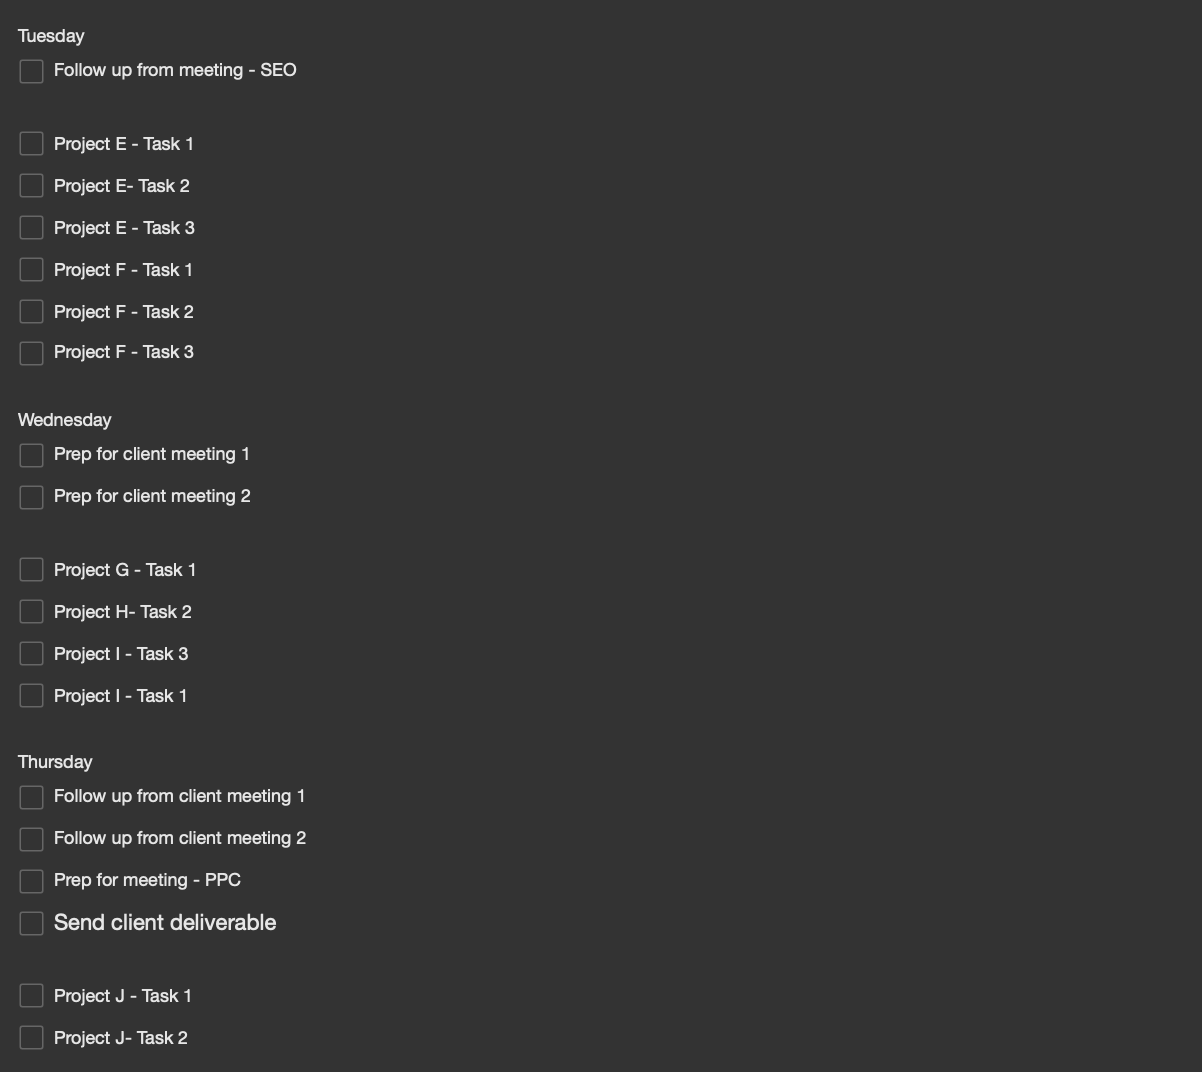The height and width of the screenshot is (1072, 1202).
Task: Check the Project I - Task 3 checkbox
Action: pyautogui.click(x=31, y=654)
